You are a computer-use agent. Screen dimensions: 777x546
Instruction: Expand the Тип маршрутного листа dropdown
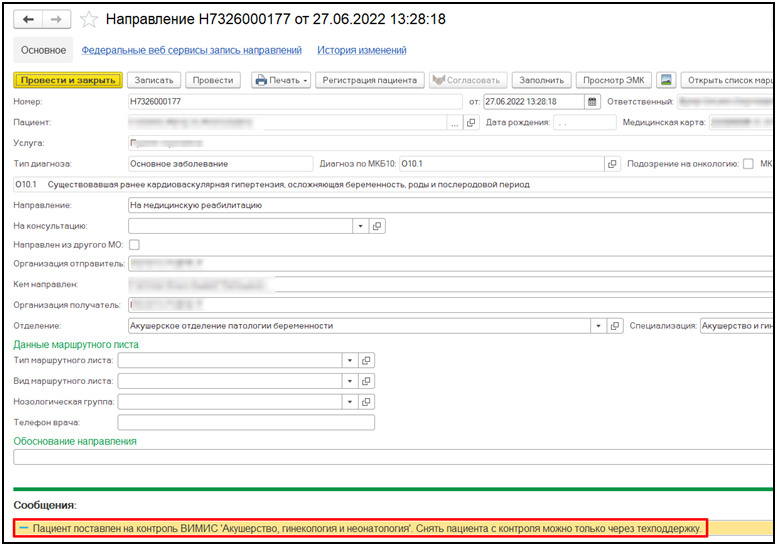pyautogui.click(x=350, y=361)
